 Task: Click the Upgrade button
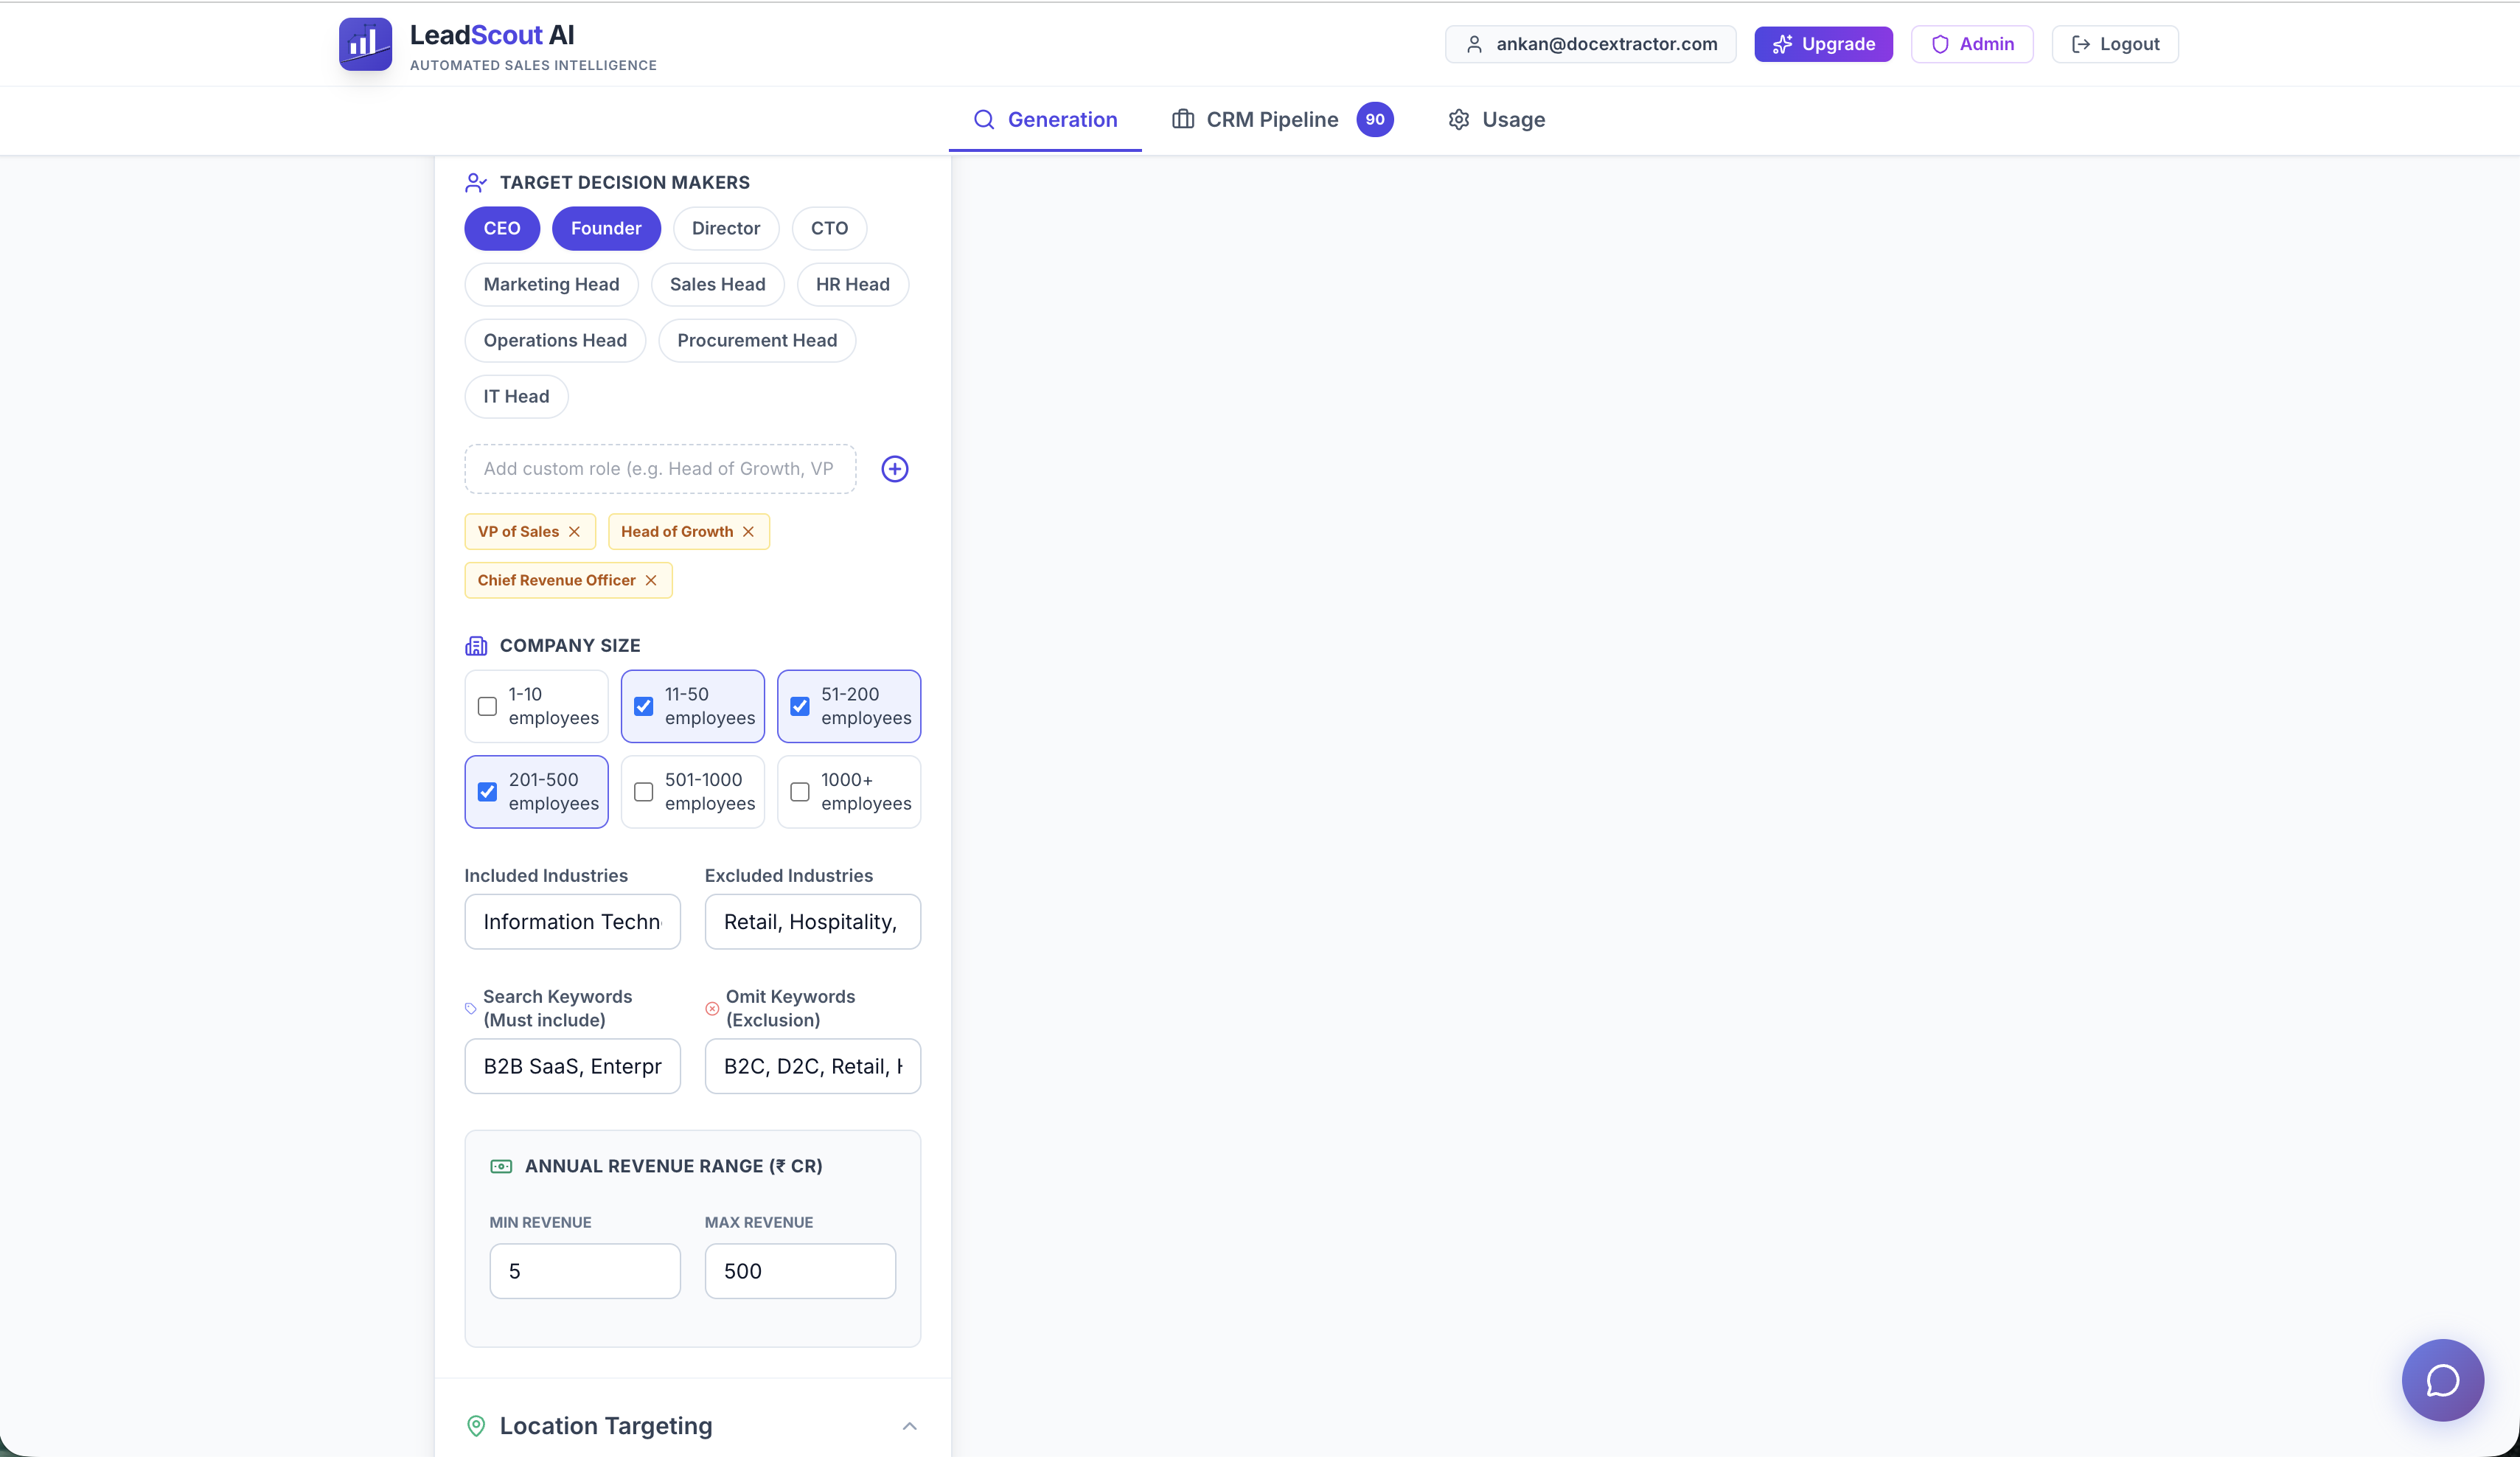pos(1823,44)
